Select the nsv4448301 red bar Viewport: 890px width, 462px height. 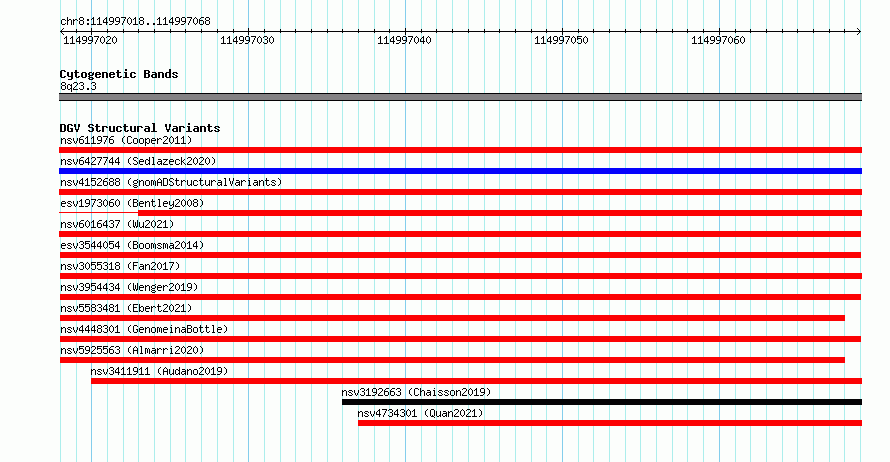[x=460, y=339]
